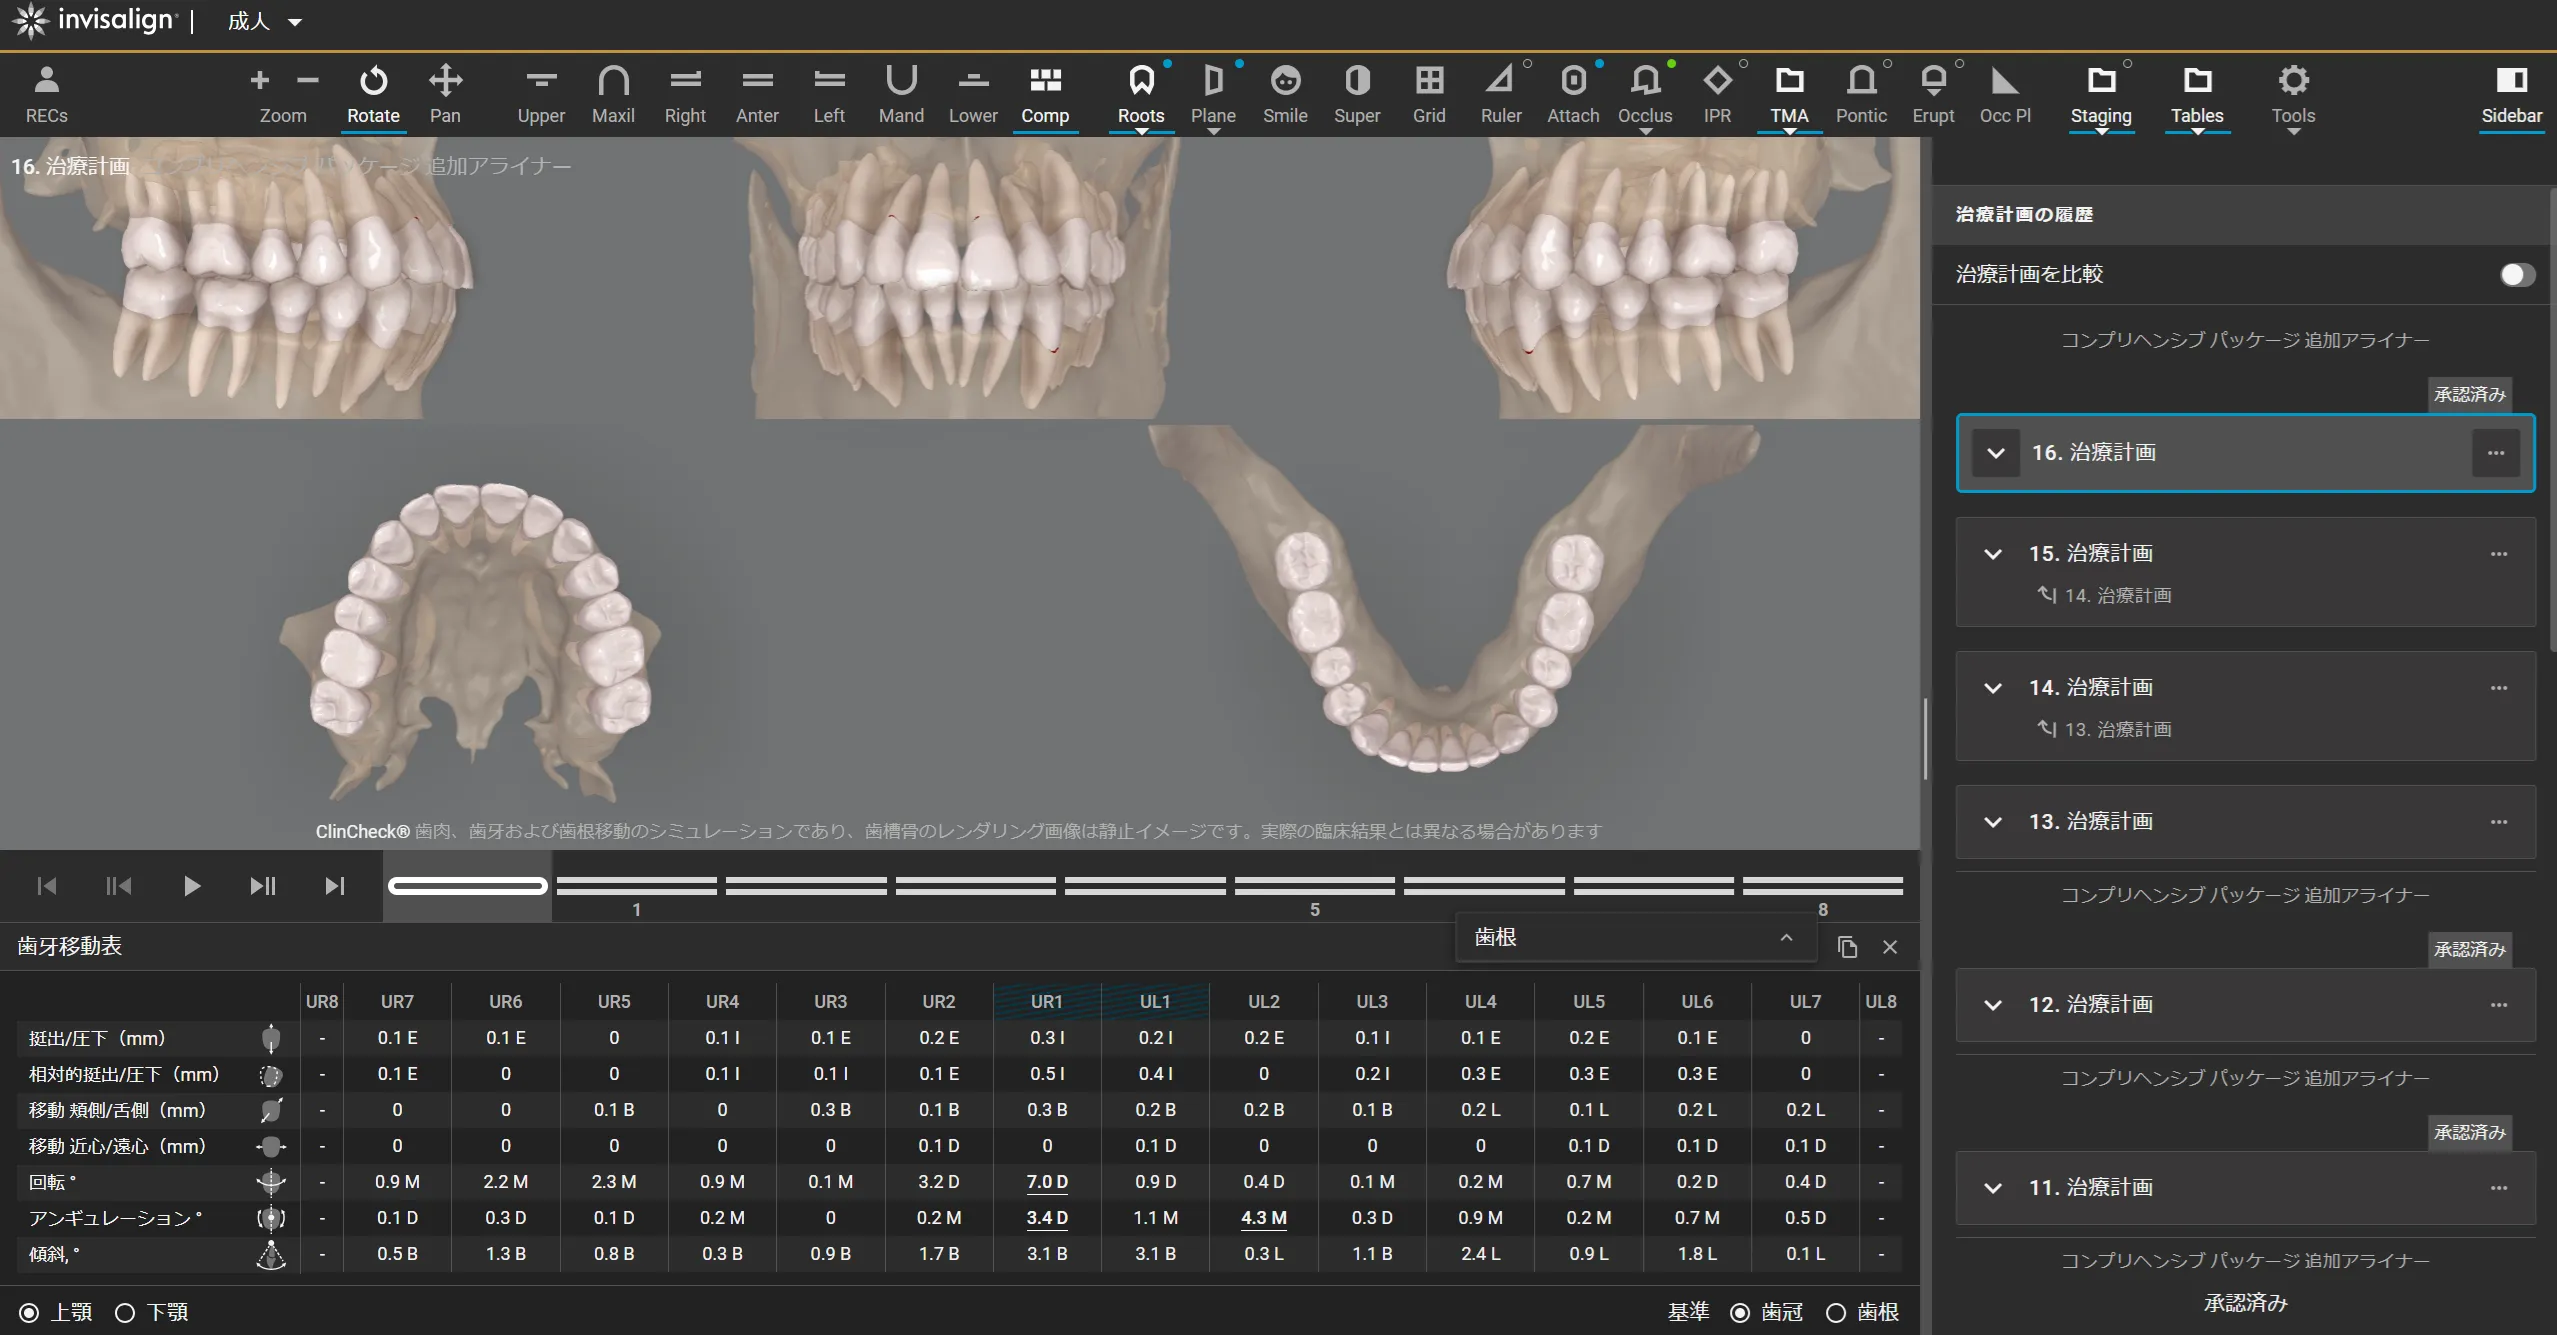Select the IPR tool
Viewport: 2557px width, 1335px height.
[1717, 95]
